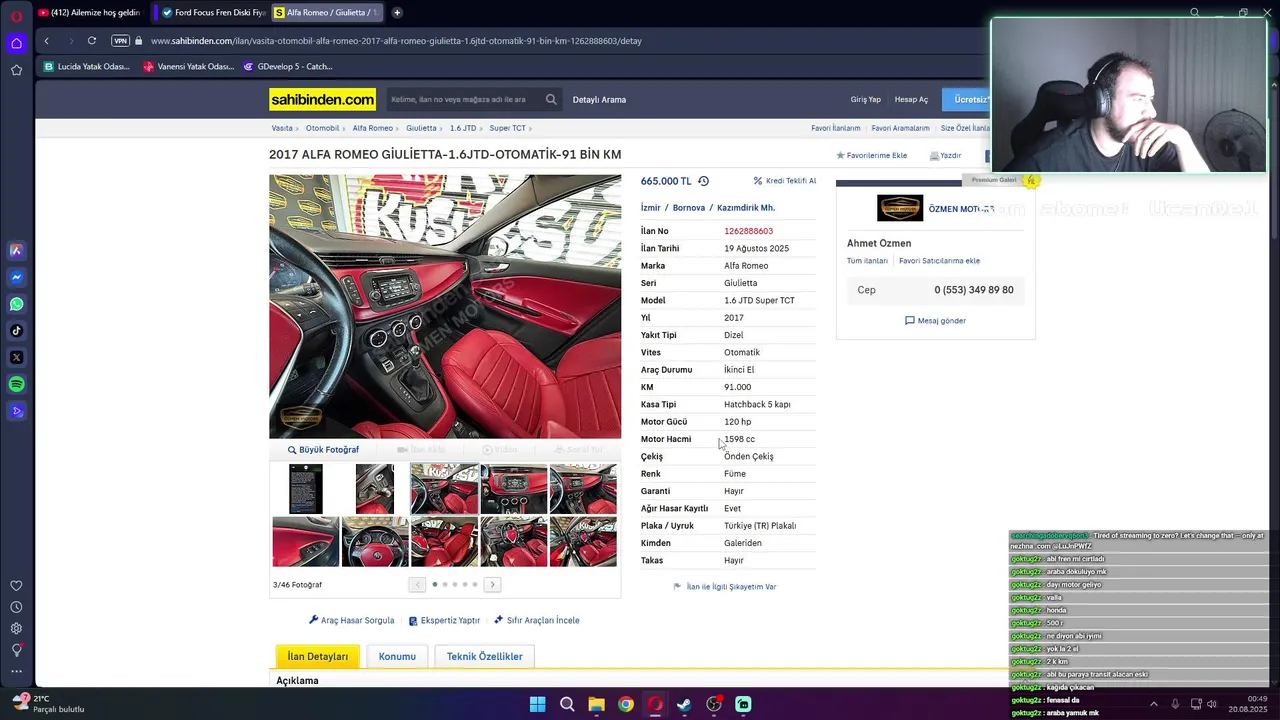
Task: Go to the Opera start page home icon
Action: pos(16,43)
